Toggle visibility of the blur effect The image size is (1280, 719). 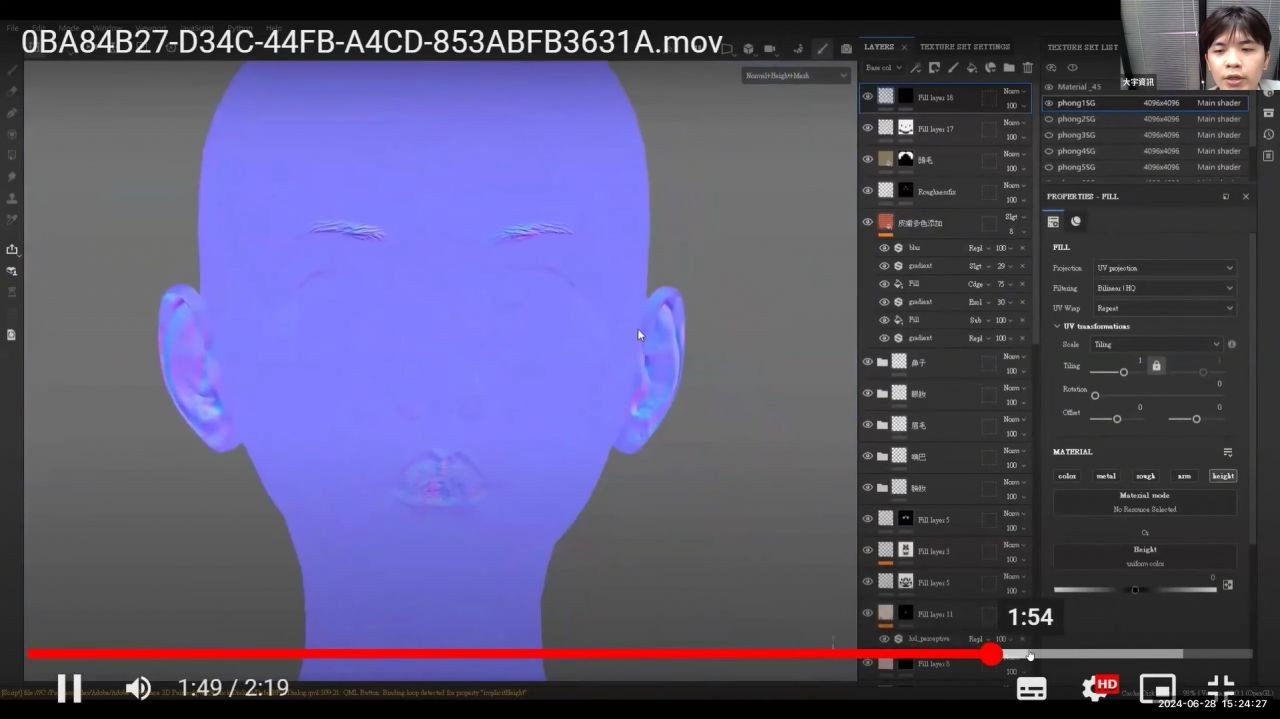coord(884,248)
